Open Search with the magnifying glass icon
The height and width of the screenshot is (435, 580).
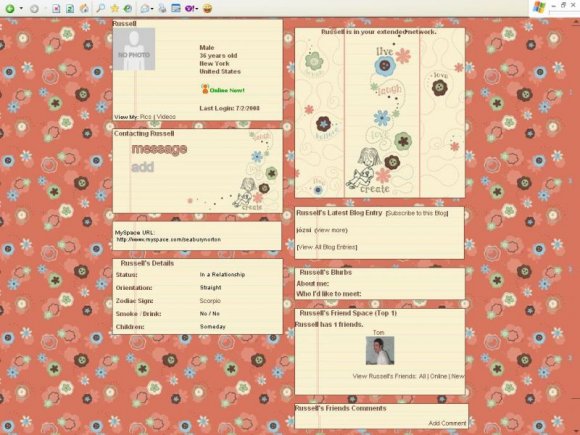pos(100,8)
